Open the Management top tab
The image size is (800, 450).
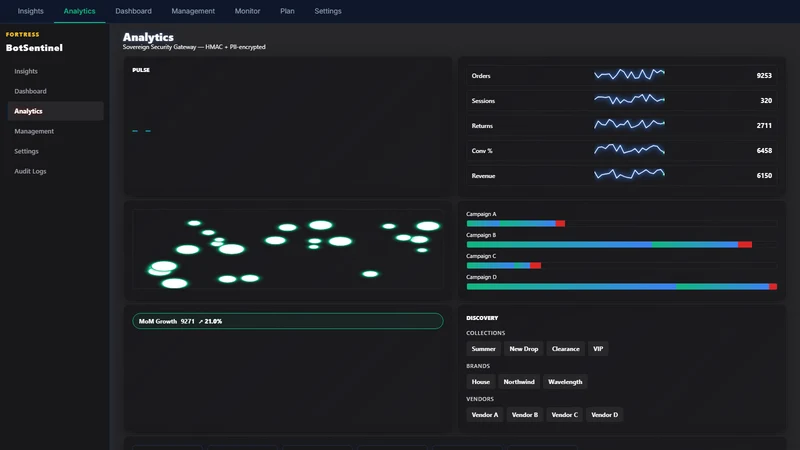[x=193, y=11]
